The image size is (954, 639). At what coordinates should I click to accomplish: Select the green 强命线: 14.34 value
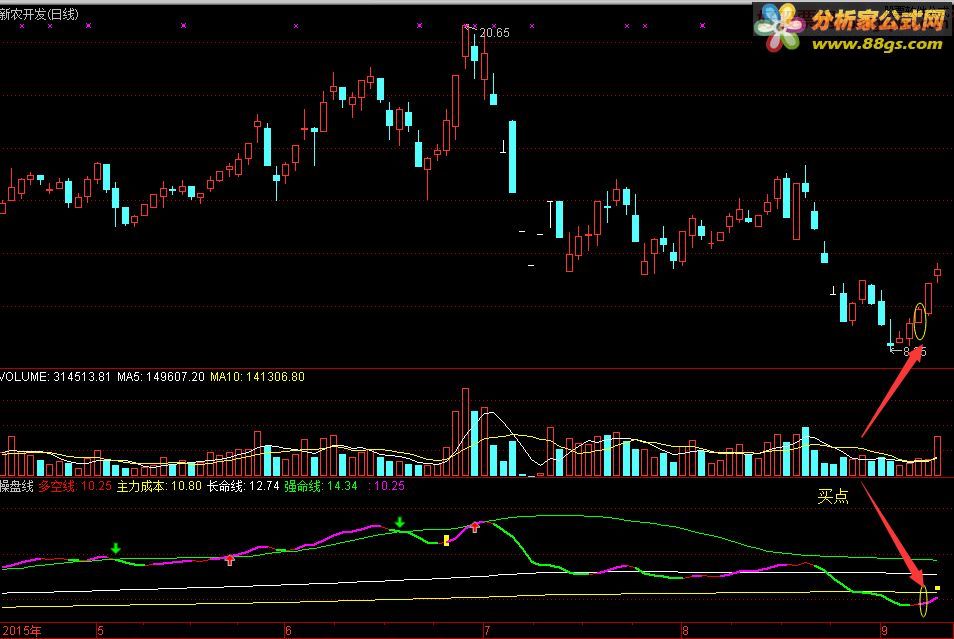point(321,486)
